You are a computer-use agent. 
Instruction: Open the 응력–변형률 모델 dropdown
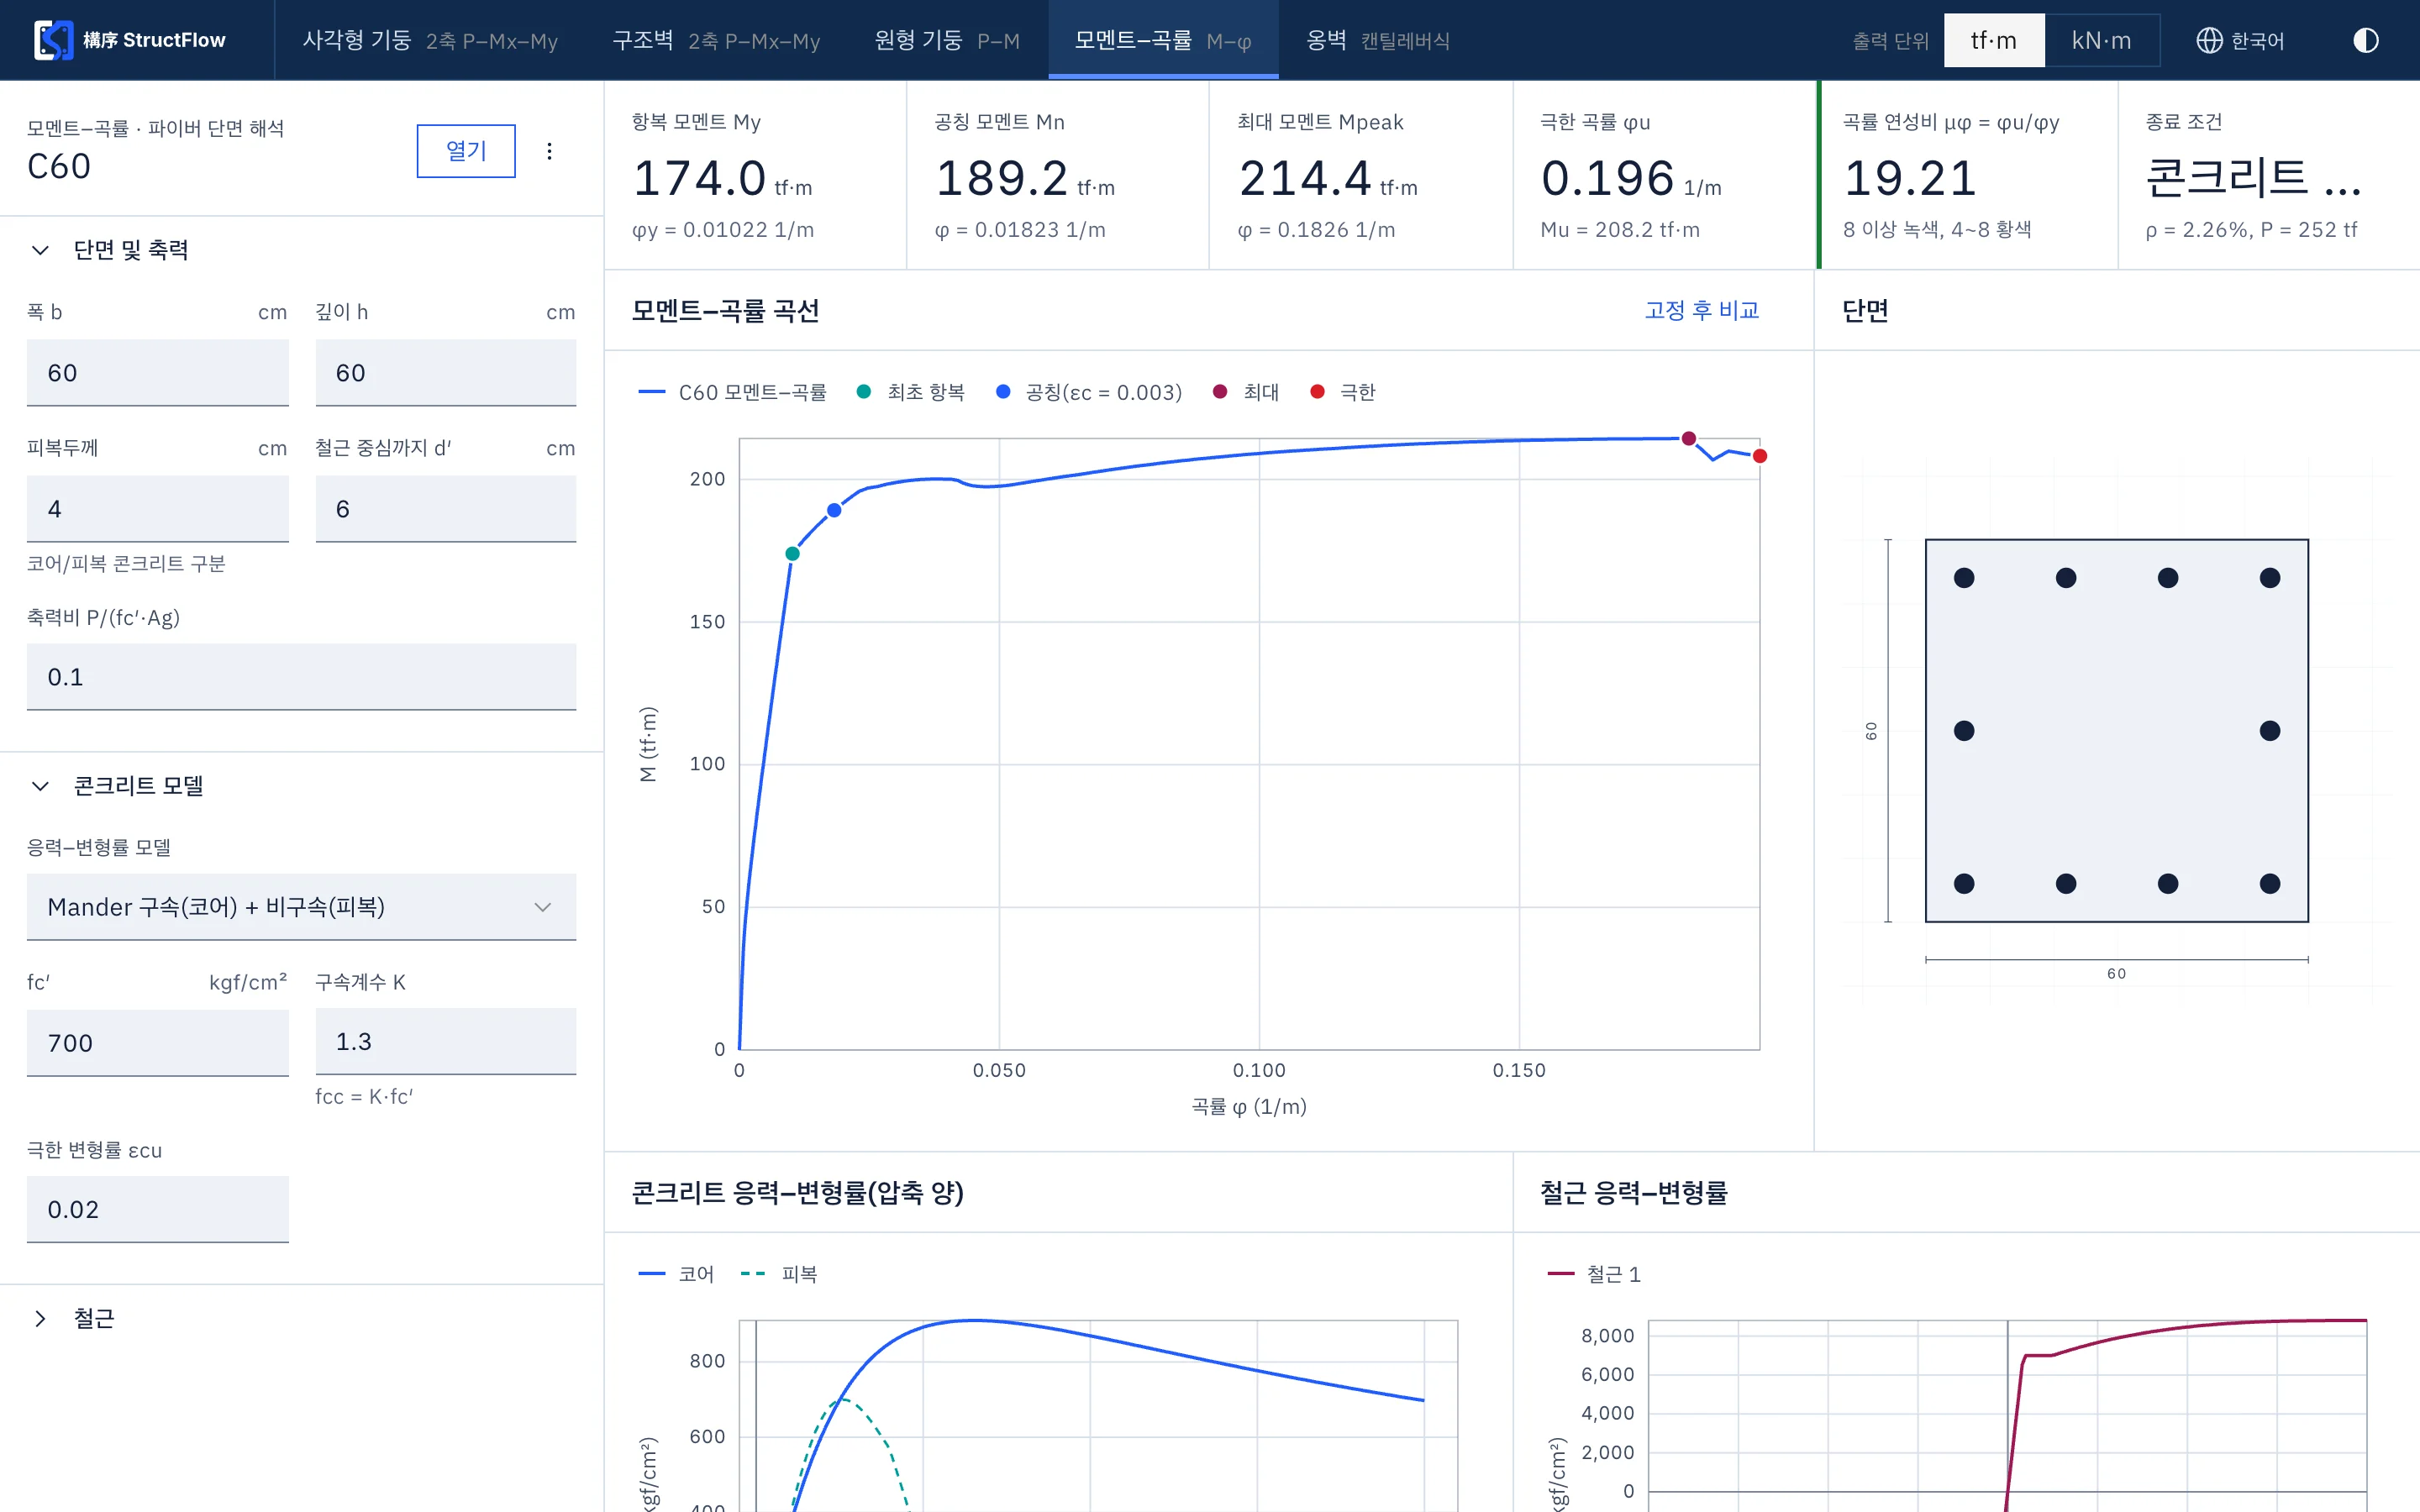301,907
